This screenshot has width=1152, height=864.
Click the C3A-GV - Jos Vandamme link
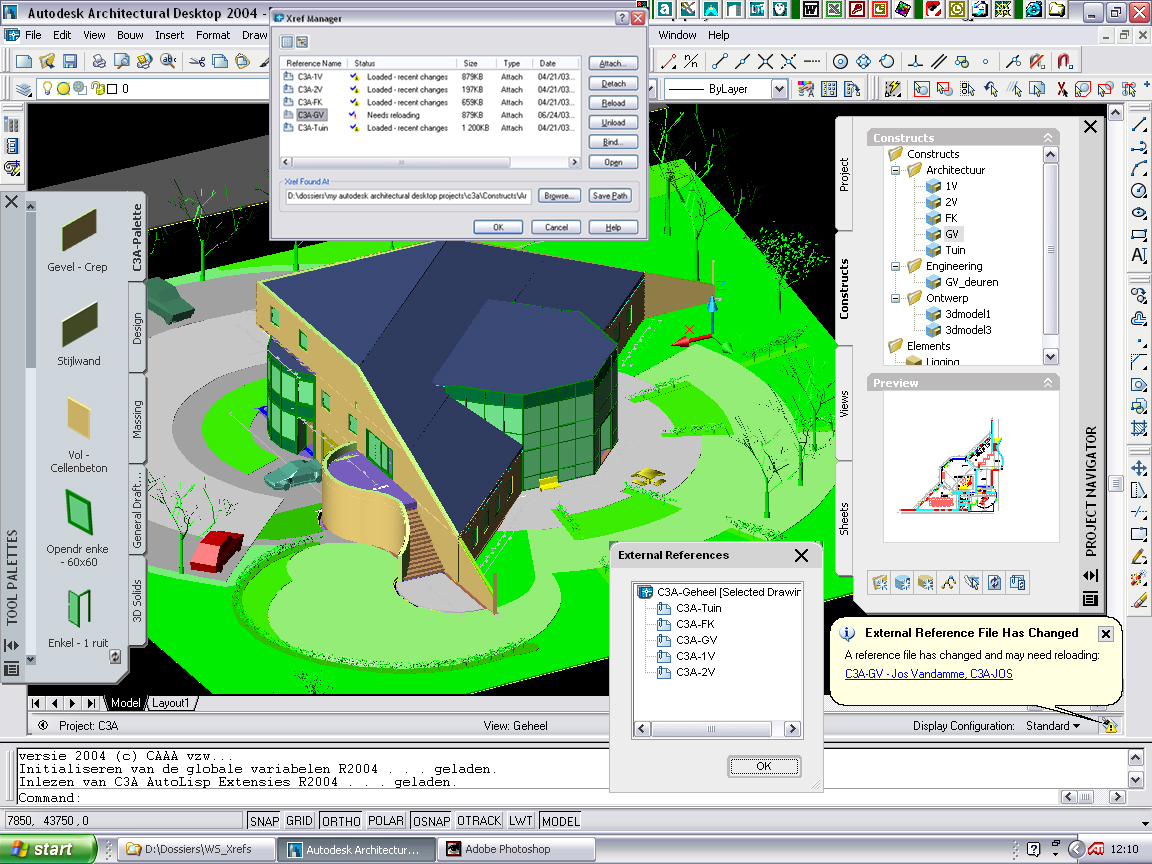pos(928,674)
